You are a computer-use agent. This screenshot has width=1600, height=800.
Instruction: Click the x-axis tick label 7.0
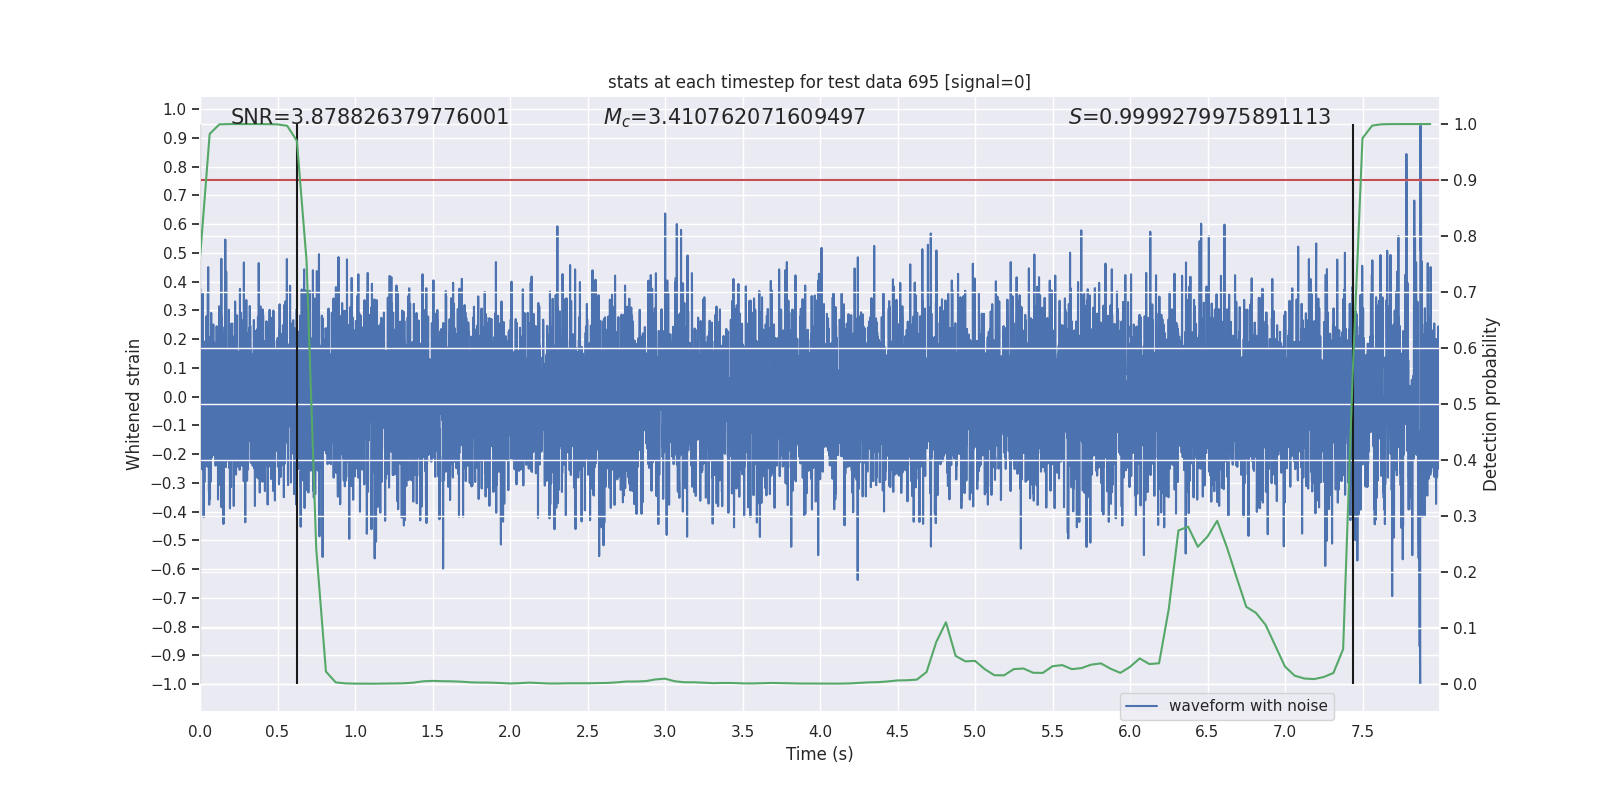pos(1285,731)
